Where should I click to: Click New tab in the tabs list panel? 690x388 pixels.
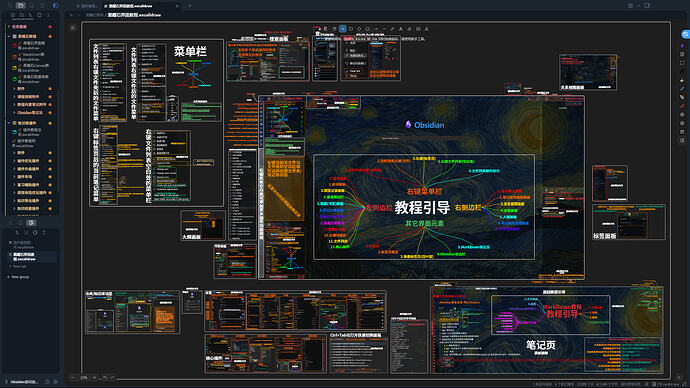click(18, 266)
